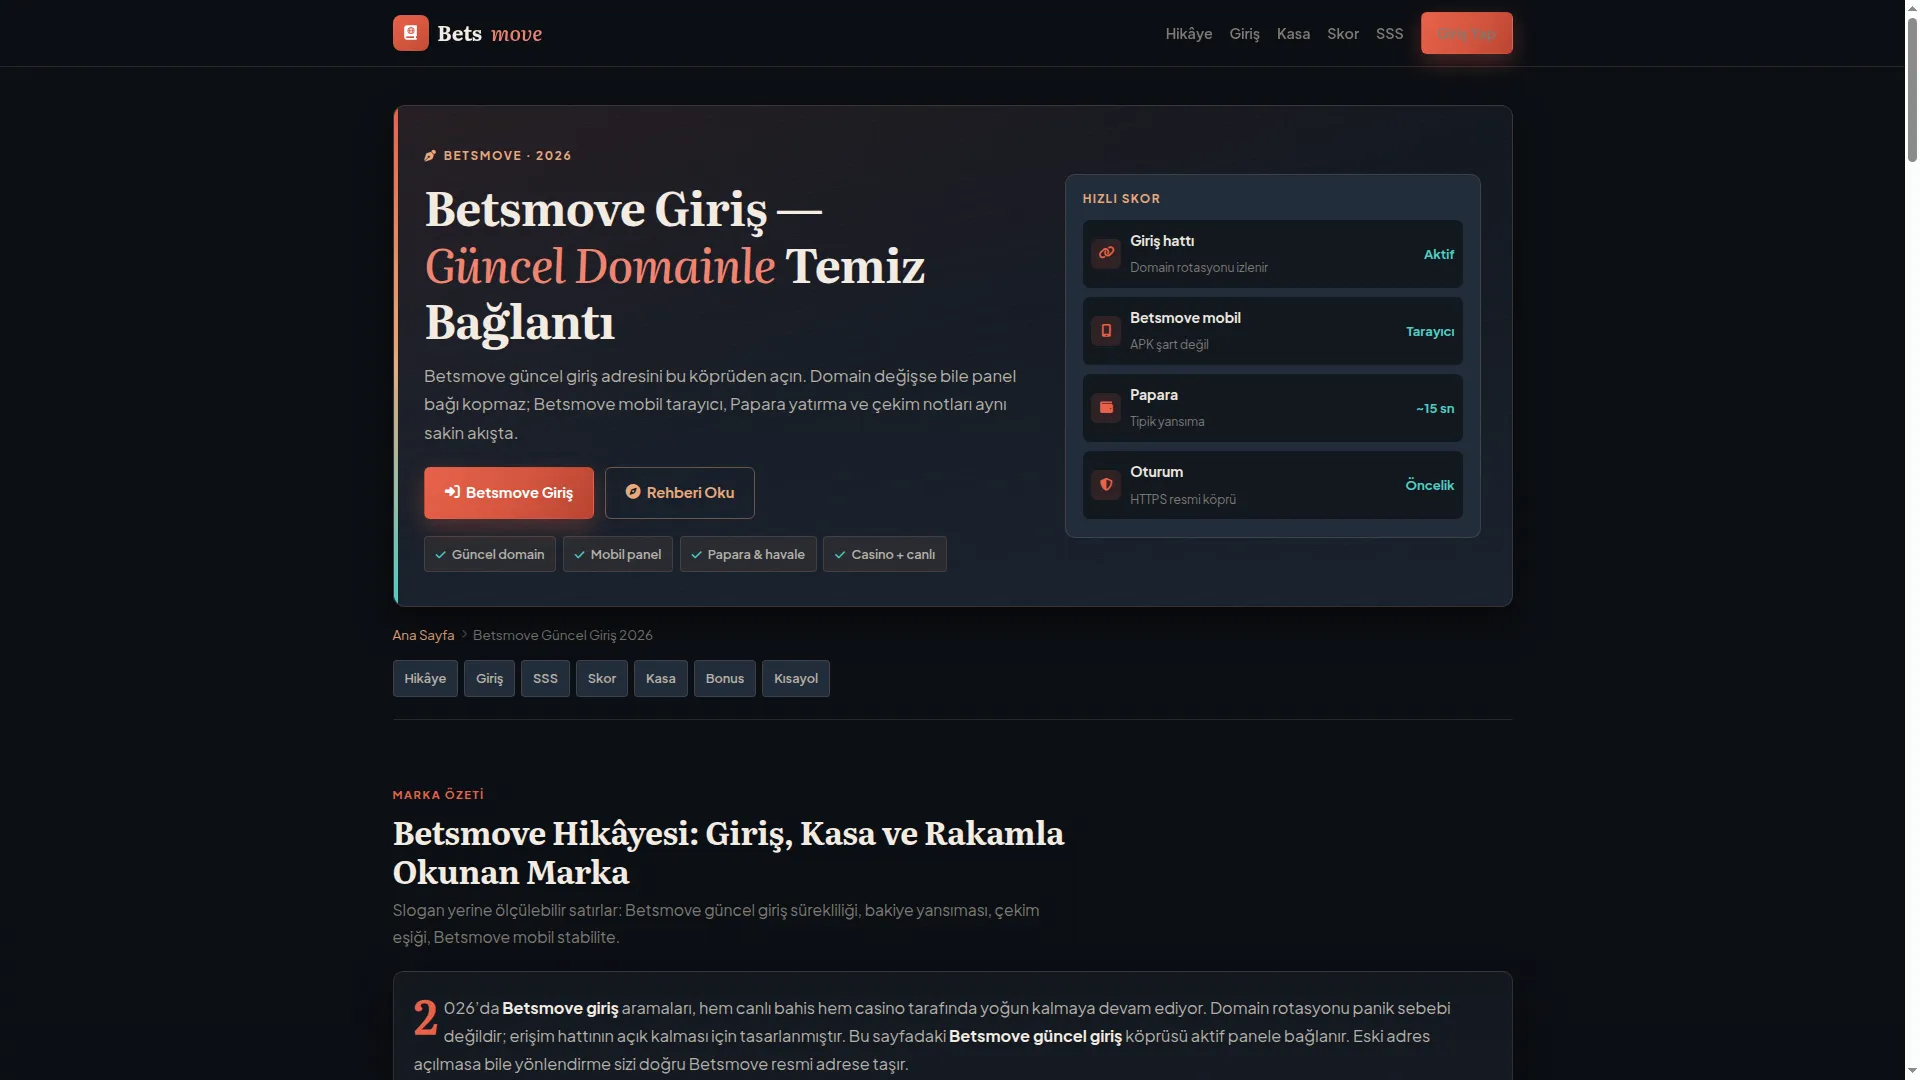Open the Rehberi Oku guide button

coord(680,493)
